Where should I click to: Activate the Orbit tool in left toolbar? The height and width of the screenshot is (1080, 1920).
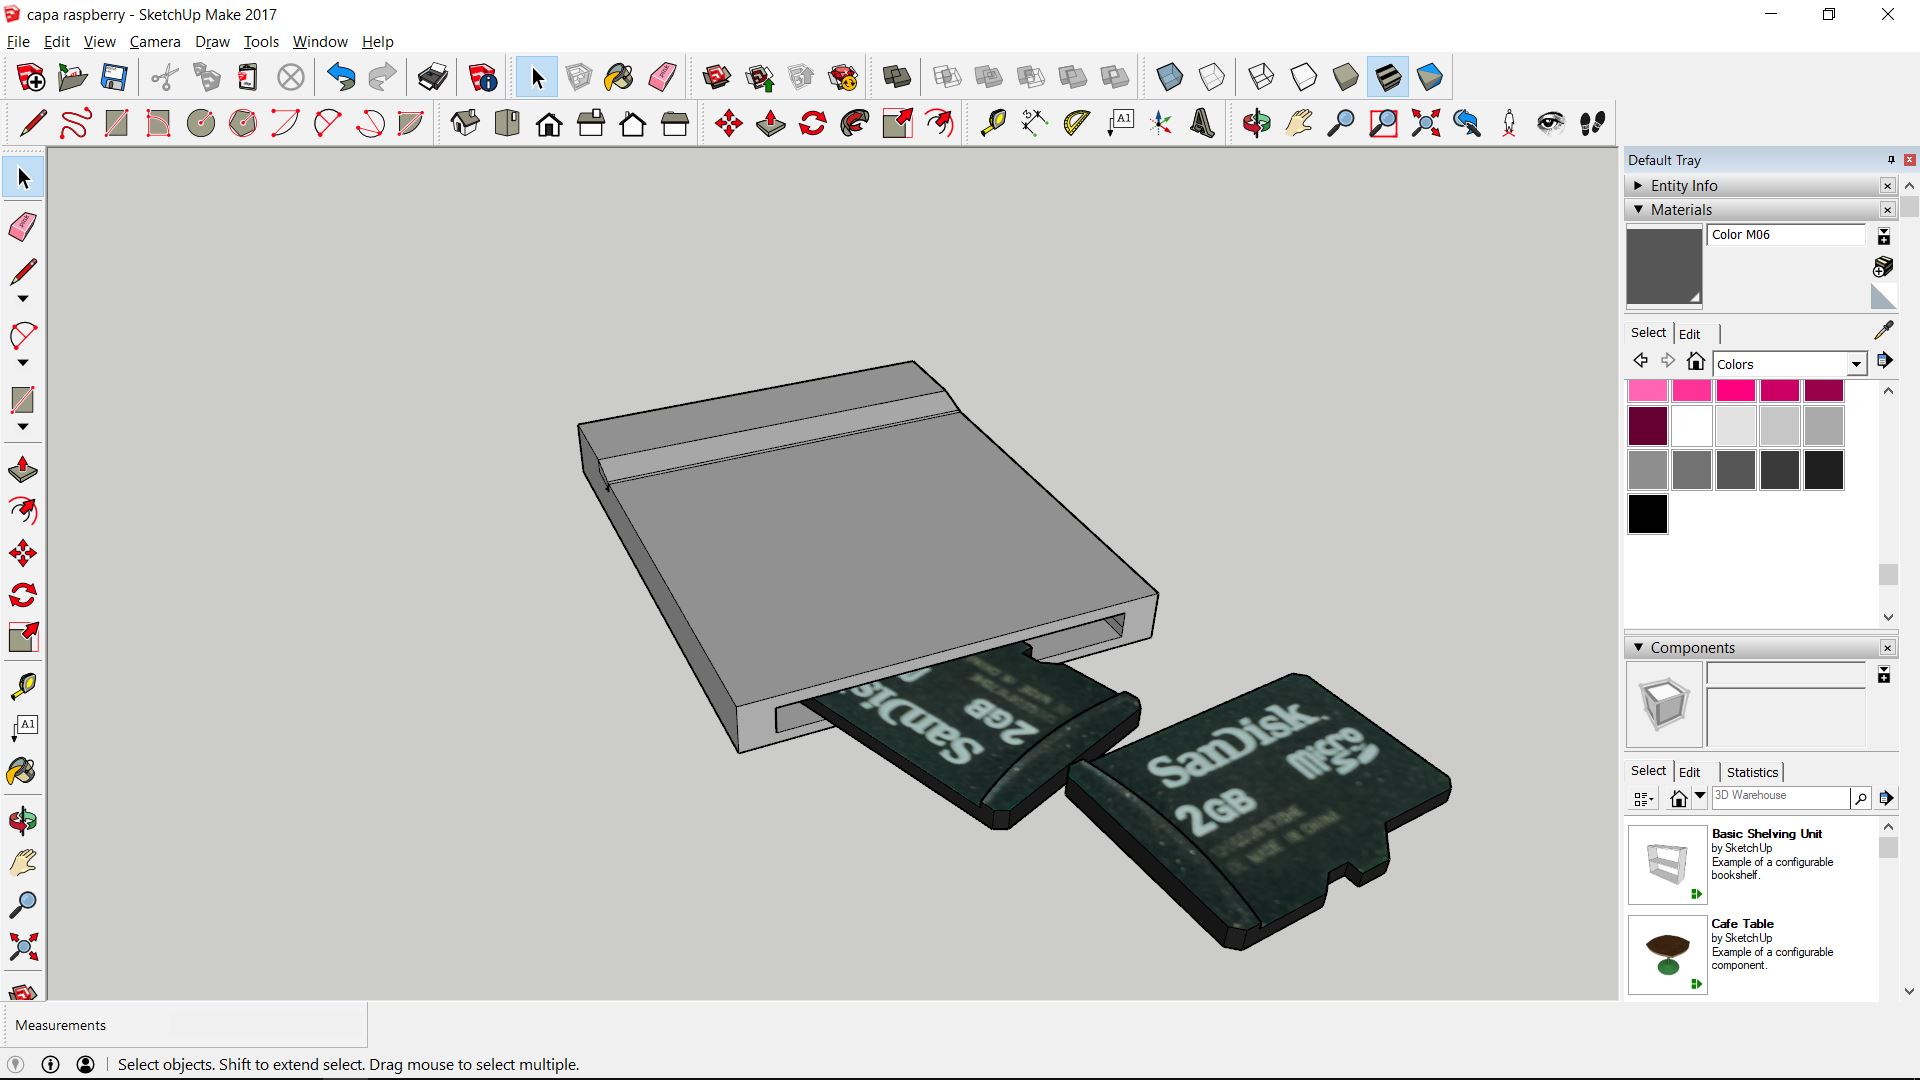[23, 821]
